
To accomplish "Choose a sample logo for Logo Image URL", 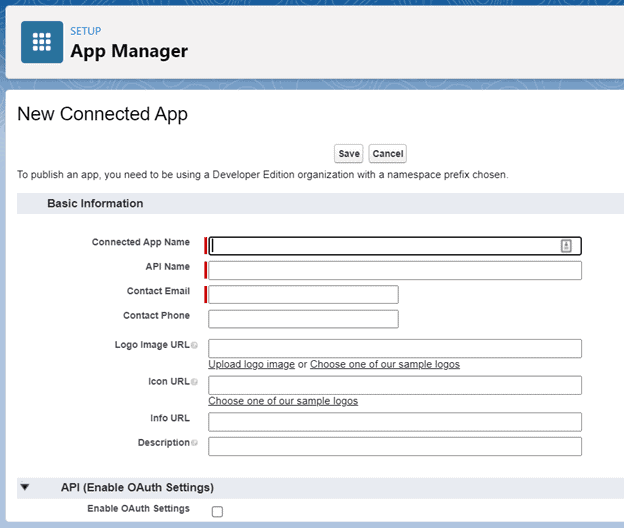I will 385,364.
